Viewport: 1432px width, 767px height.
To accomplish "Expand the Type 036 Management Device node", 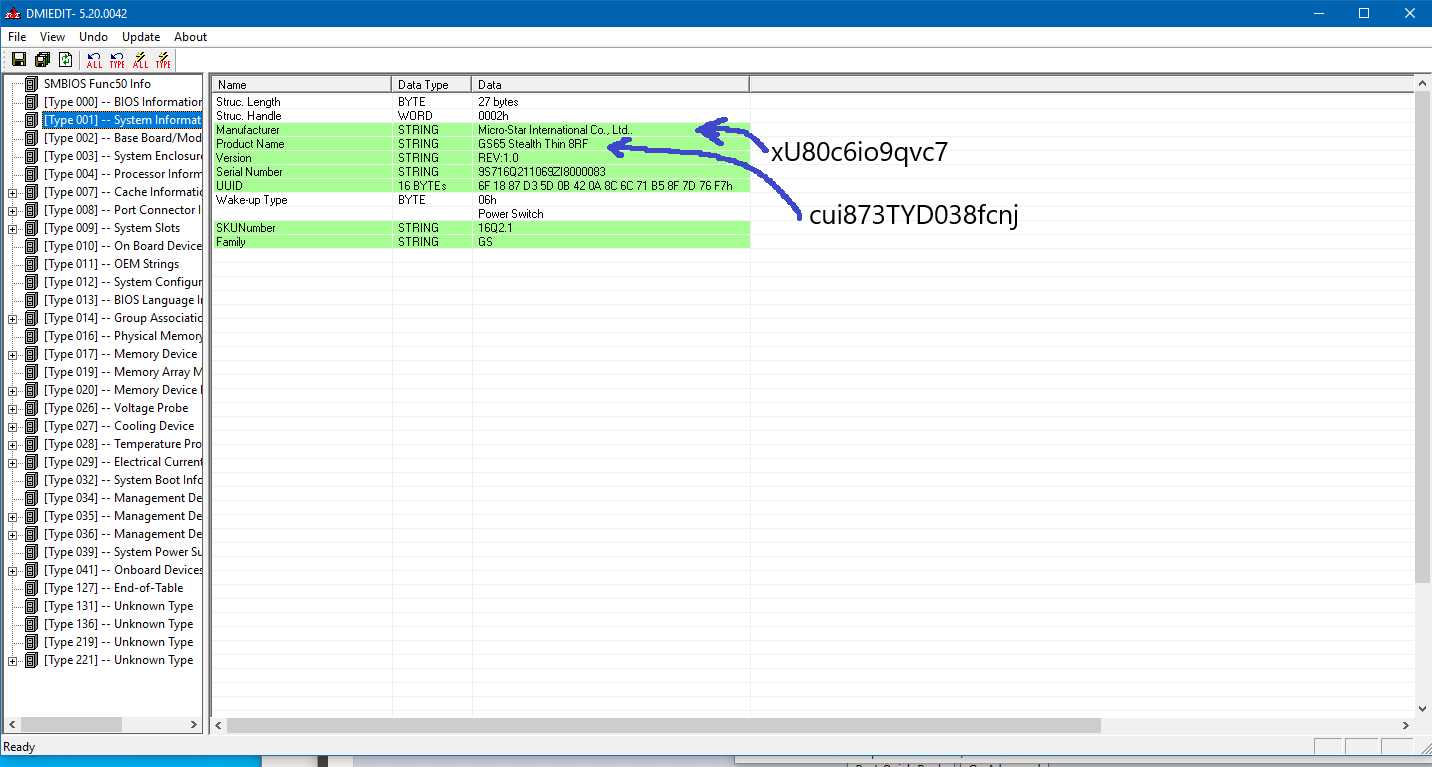I will [x=12, y=534].
